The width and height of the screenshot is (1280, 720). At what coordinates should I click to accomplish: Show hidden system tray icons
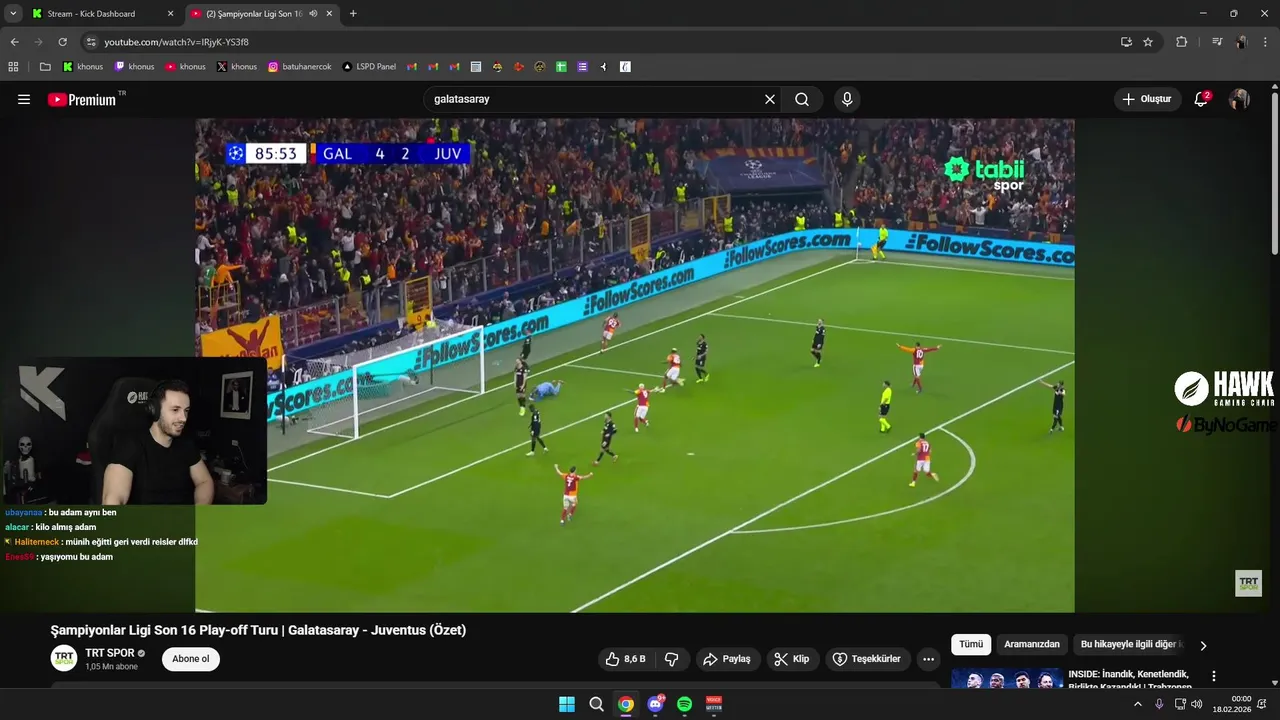(x=1137, y=704)
